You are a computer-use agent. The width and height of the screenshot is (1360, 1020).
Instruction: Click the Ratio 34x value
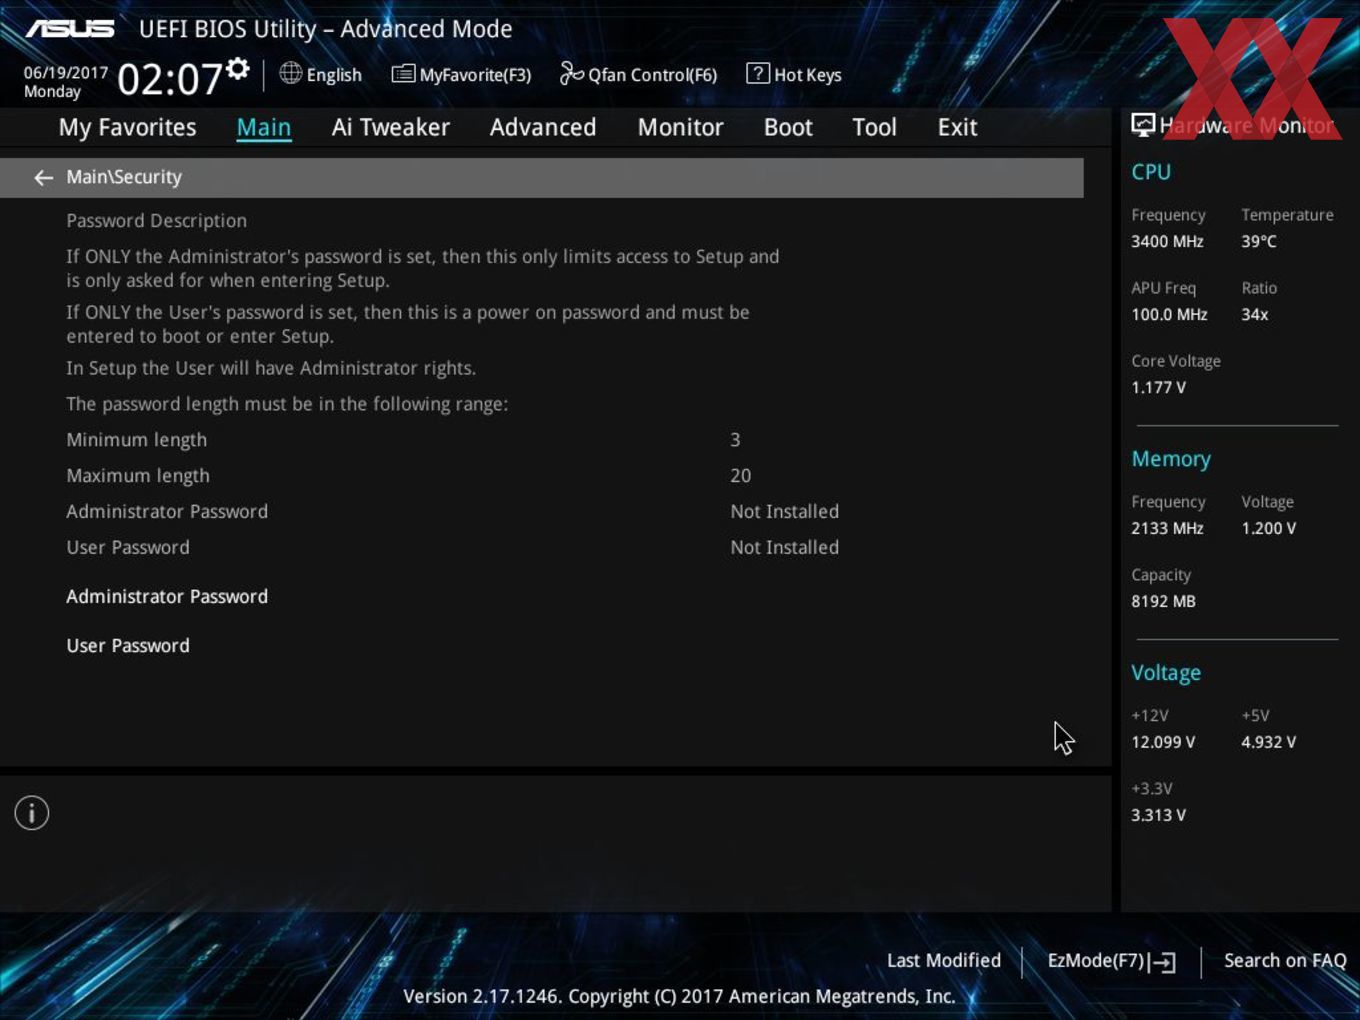[1255, 314]
